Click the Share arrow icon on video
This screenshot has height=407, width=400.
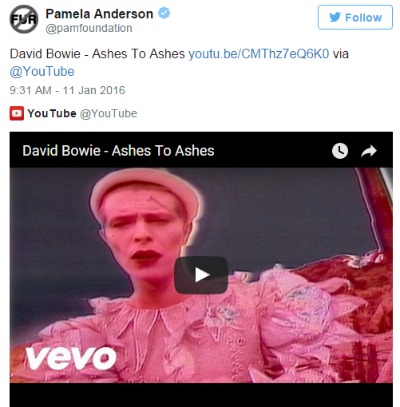[x=369, y=151]
